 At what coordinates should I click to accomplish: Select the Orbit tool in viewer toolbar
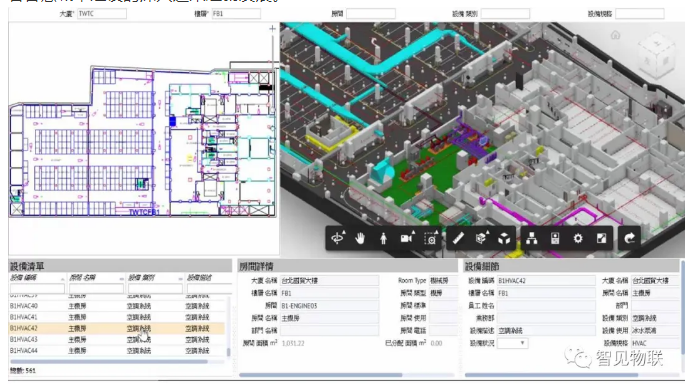[x=338, y=238]
